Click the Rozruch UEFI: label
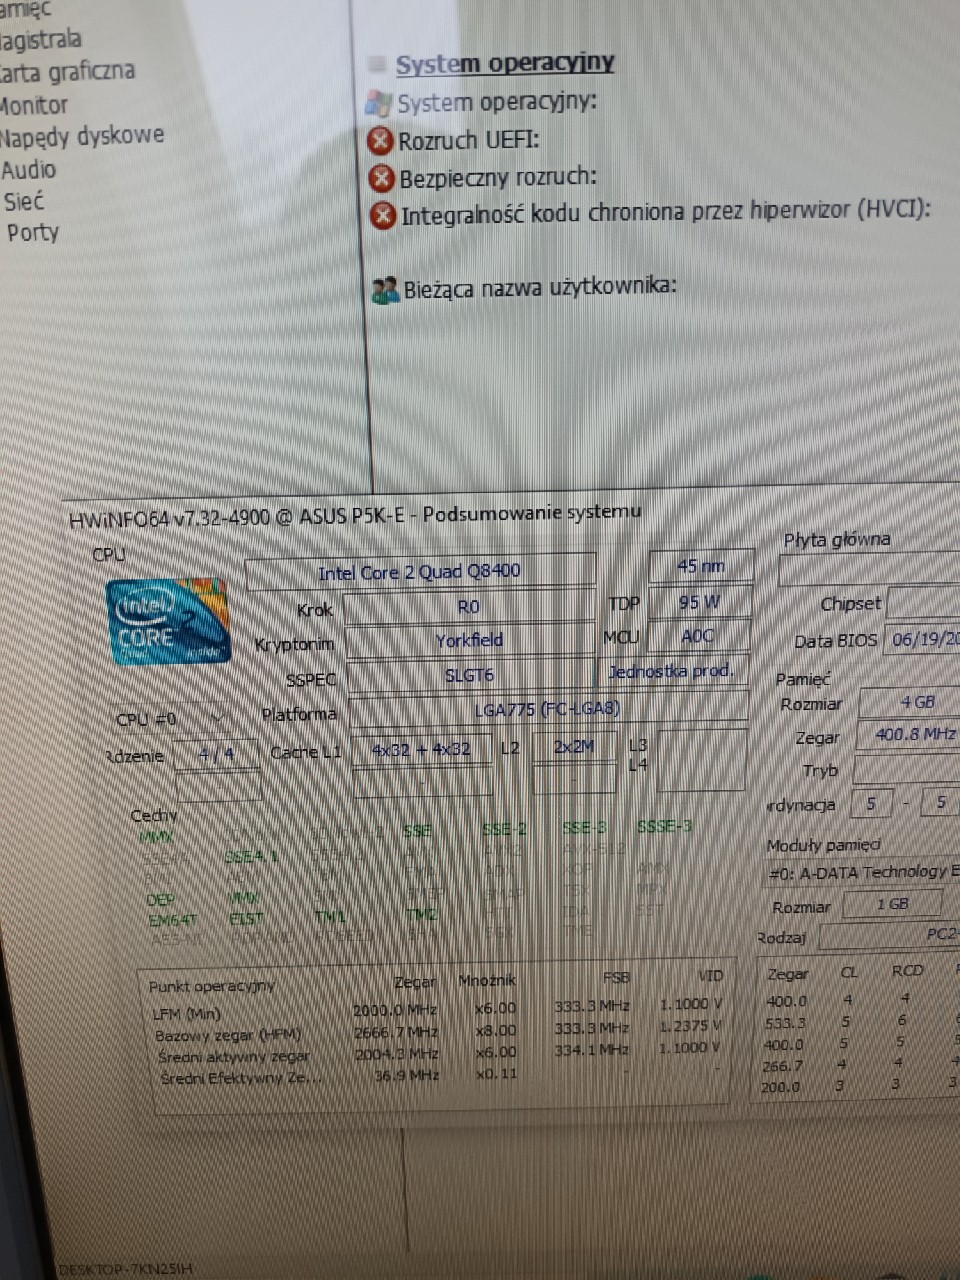The height and width of the screenshot is (1280, 960). 469,140
